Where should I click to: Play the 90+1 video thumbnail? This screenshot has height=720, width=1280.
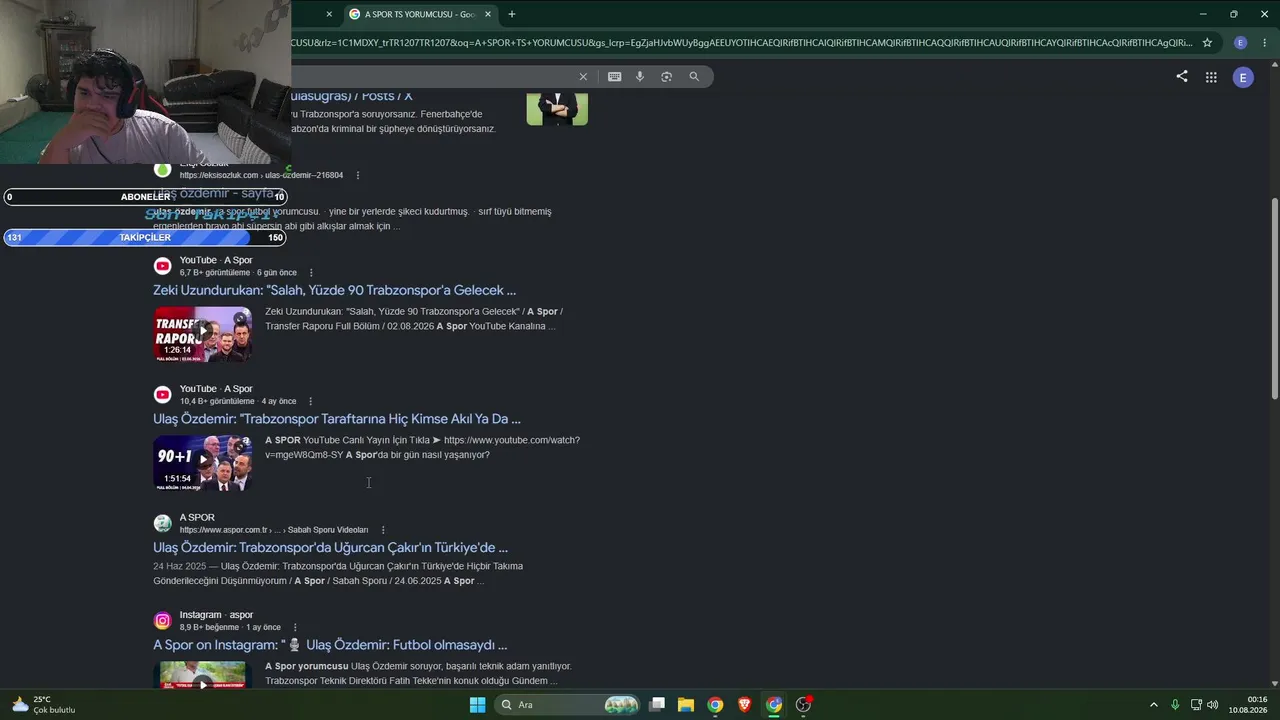203,463
